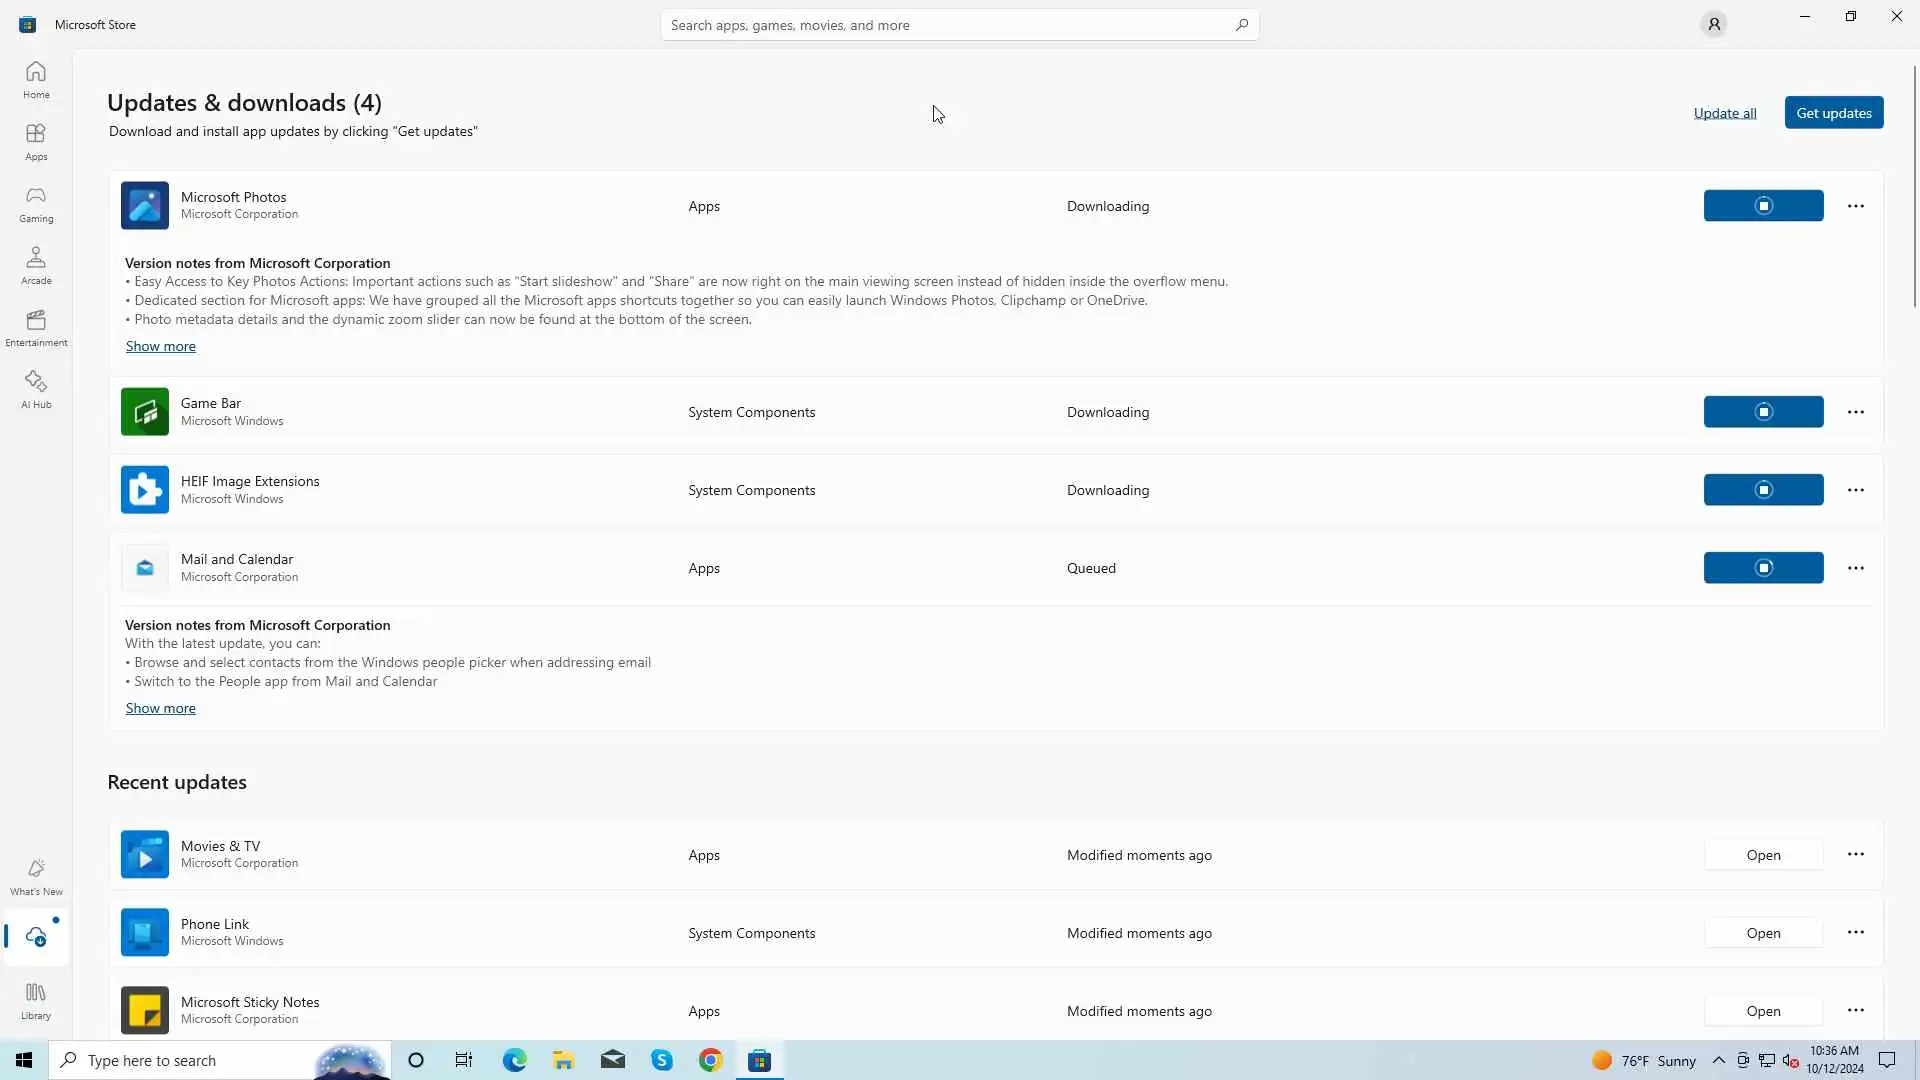This screenshot has width=1920, height=1080.
Task: Open Library in sidebar
Action: (36, 1001)
